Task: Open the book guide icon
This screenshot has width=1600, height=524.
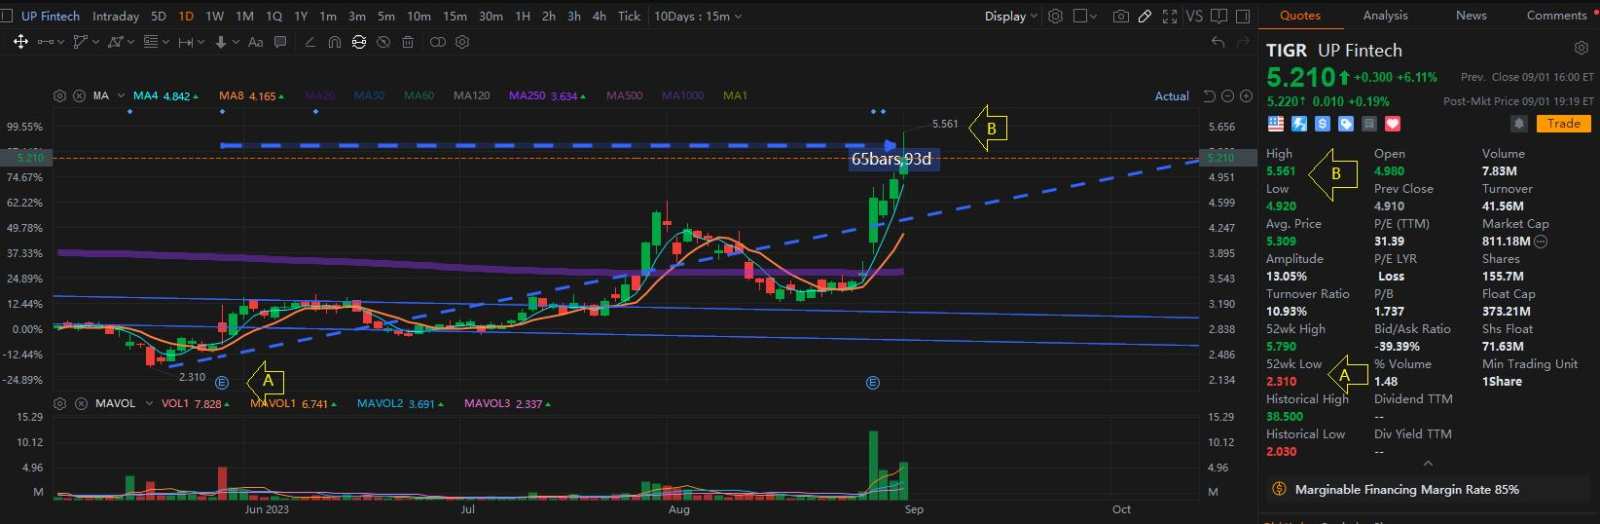Action: [1219, 16]
